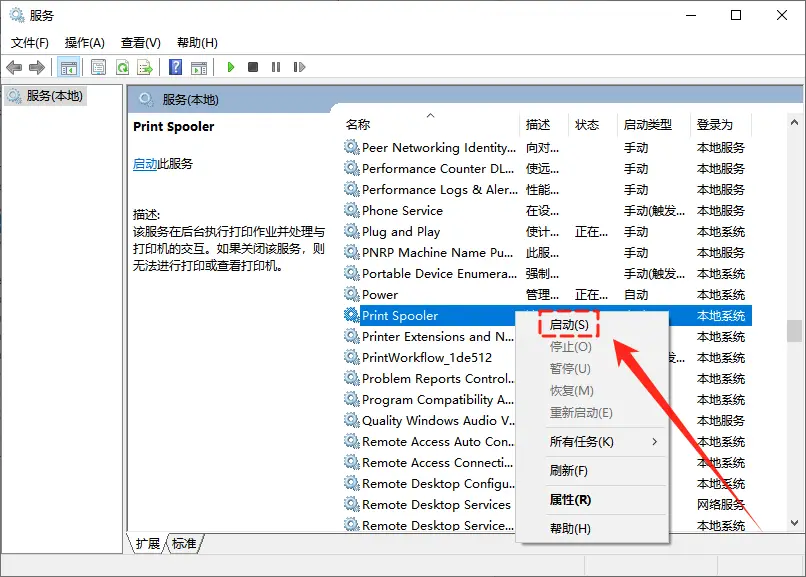This screenshot has width=806, height=577.
Task: Click the back navigation arrow icon
Action: 12,67
